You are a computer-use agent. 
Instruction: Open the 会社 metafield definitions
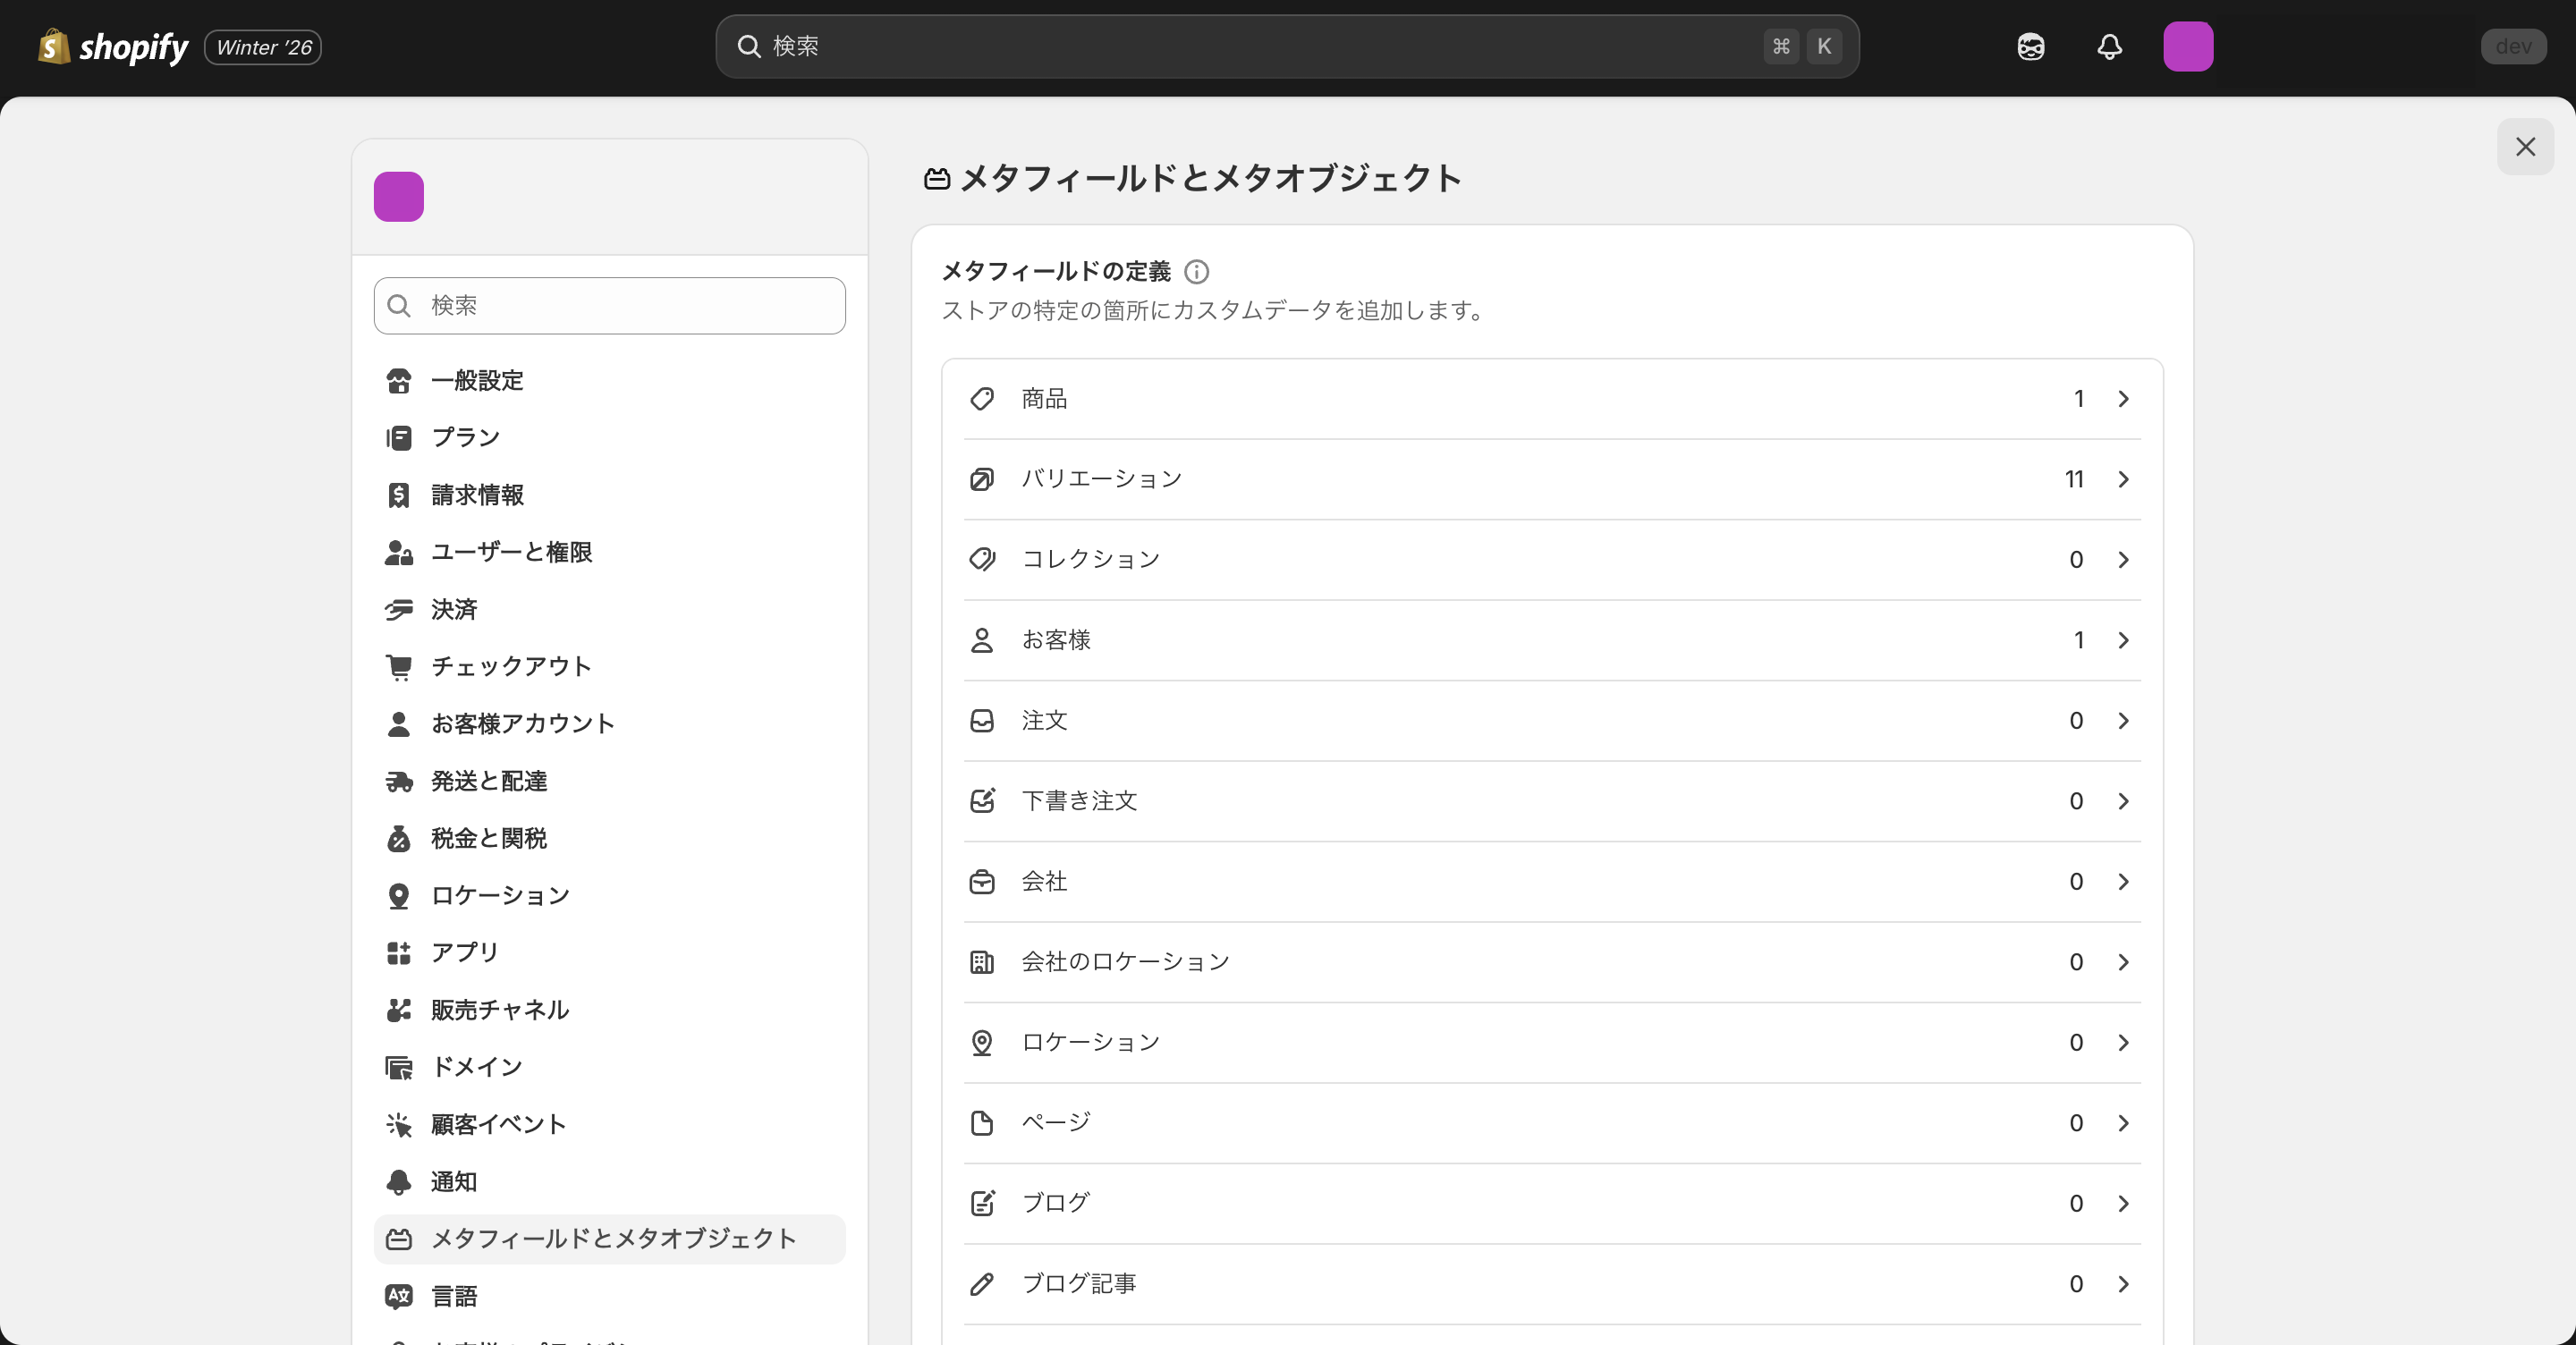pyautogui.click(x=2123, y=881)
